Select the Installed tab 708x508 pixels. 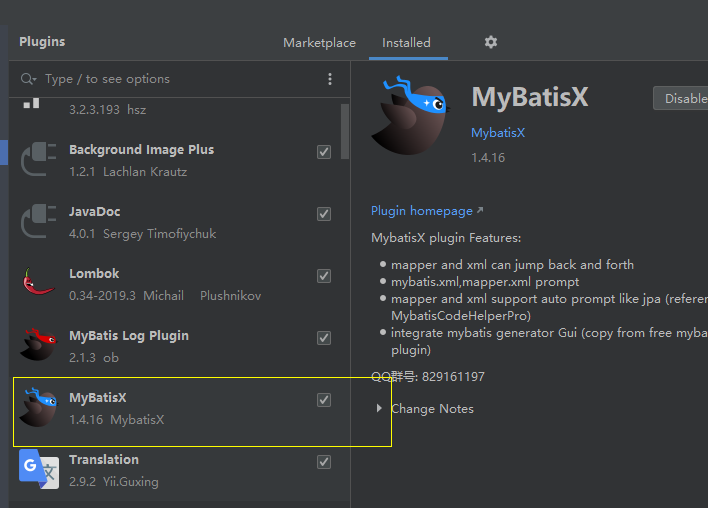[406, 43]
